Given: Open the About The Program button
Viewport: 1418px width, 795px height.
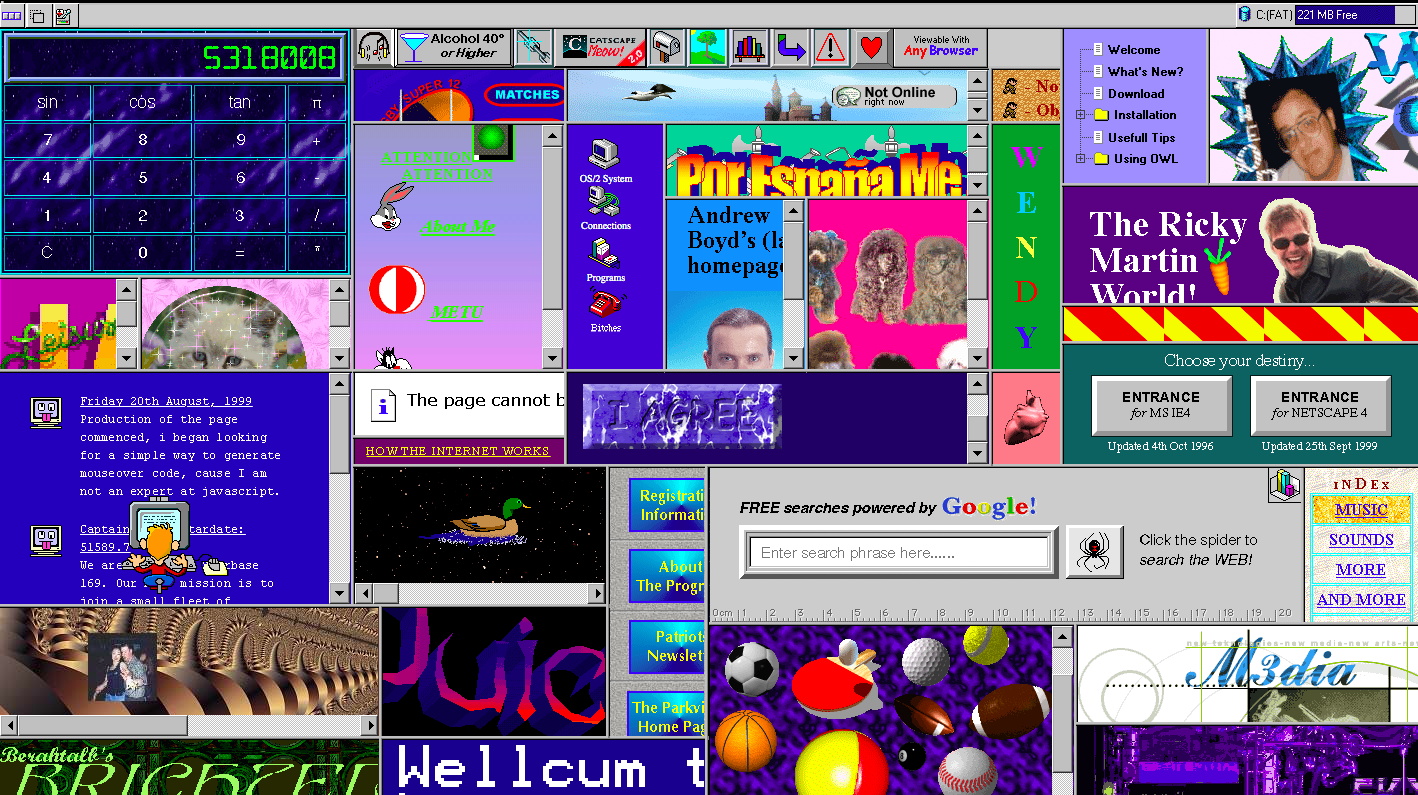Looking at the screenshot, I should tap(668, 576).
